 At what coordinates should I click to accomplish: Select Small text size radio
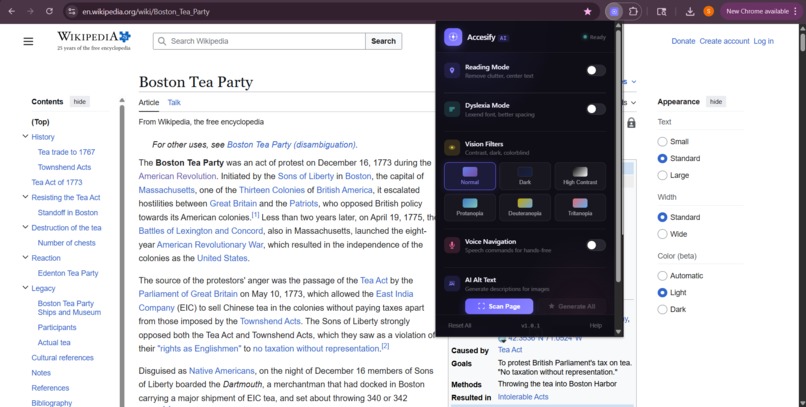(x=662, y=141)
